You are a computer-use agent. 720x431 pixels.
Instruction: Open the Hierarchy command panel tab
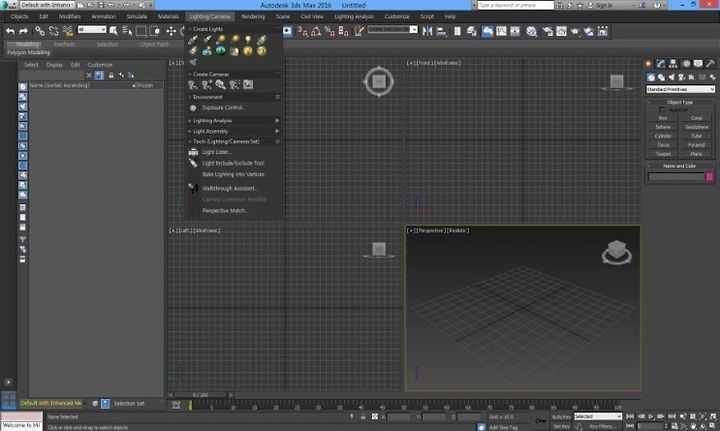673,63
